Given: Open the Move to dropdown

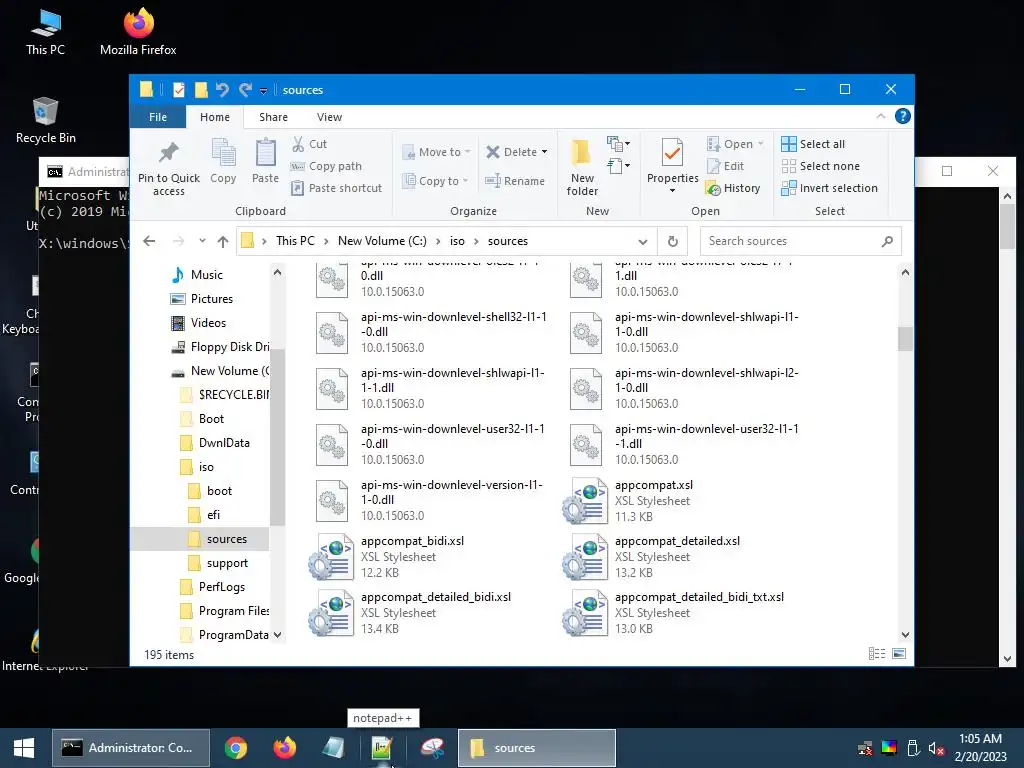Looking at the screenshot, I should click(436, 152).
